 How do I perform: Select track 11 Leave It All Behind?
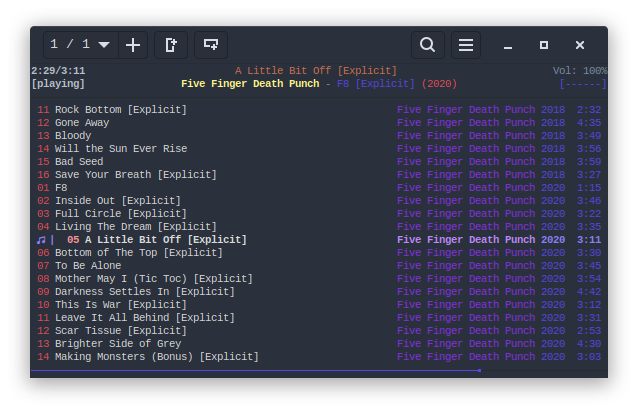319,318
